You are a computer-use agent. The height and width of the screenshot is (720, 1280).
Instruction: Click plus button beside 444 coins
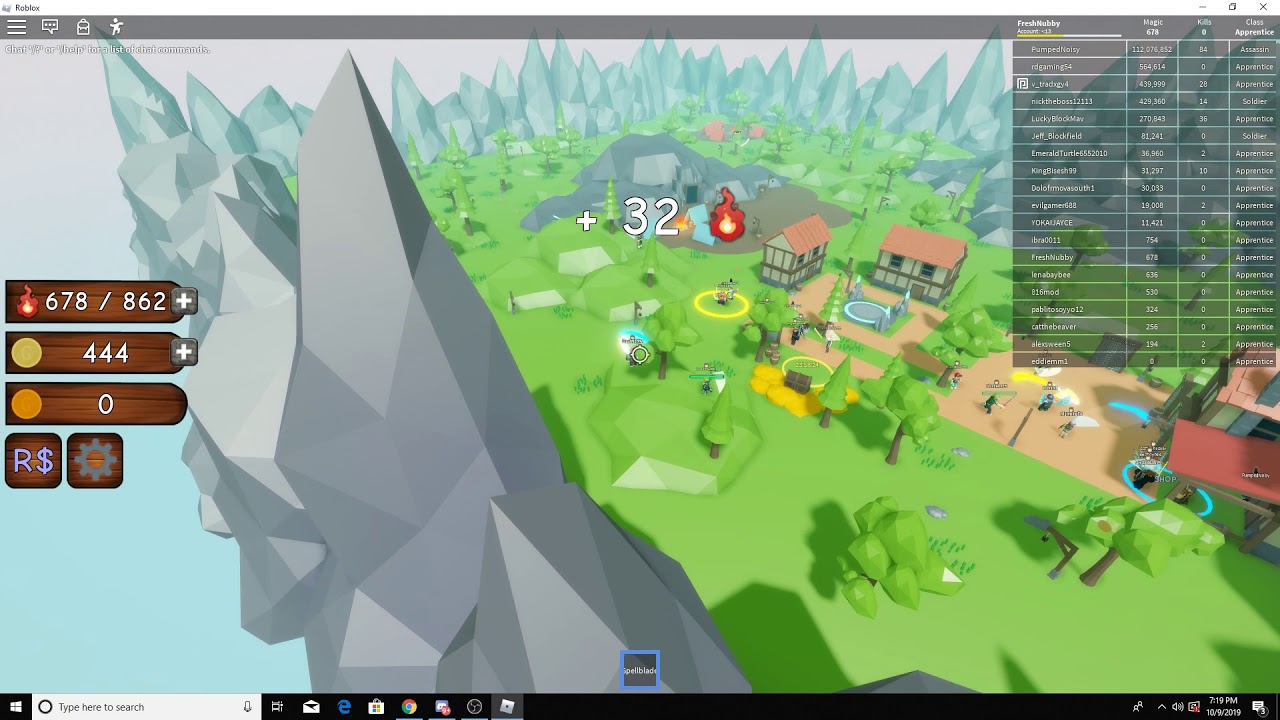click(184, 352)
